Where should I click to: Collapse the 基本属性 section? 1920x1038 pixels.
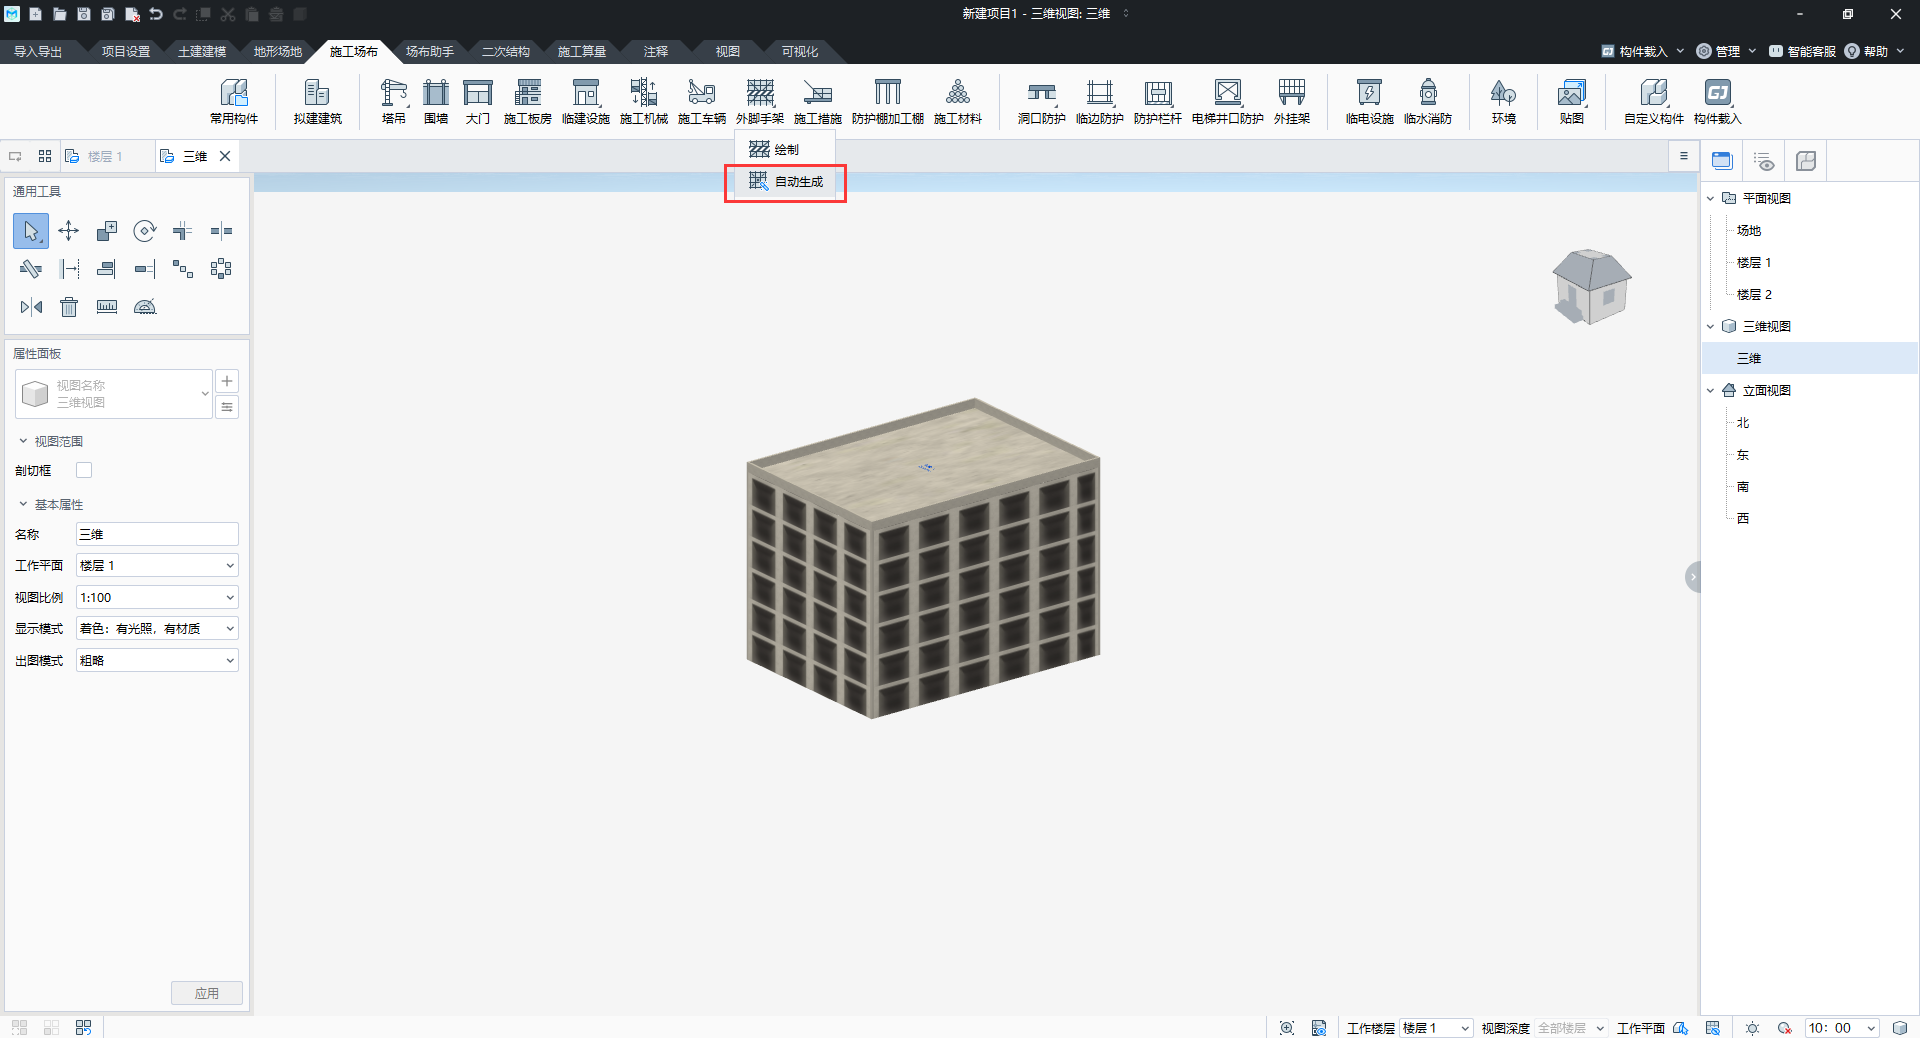click(x=23, y=504)
